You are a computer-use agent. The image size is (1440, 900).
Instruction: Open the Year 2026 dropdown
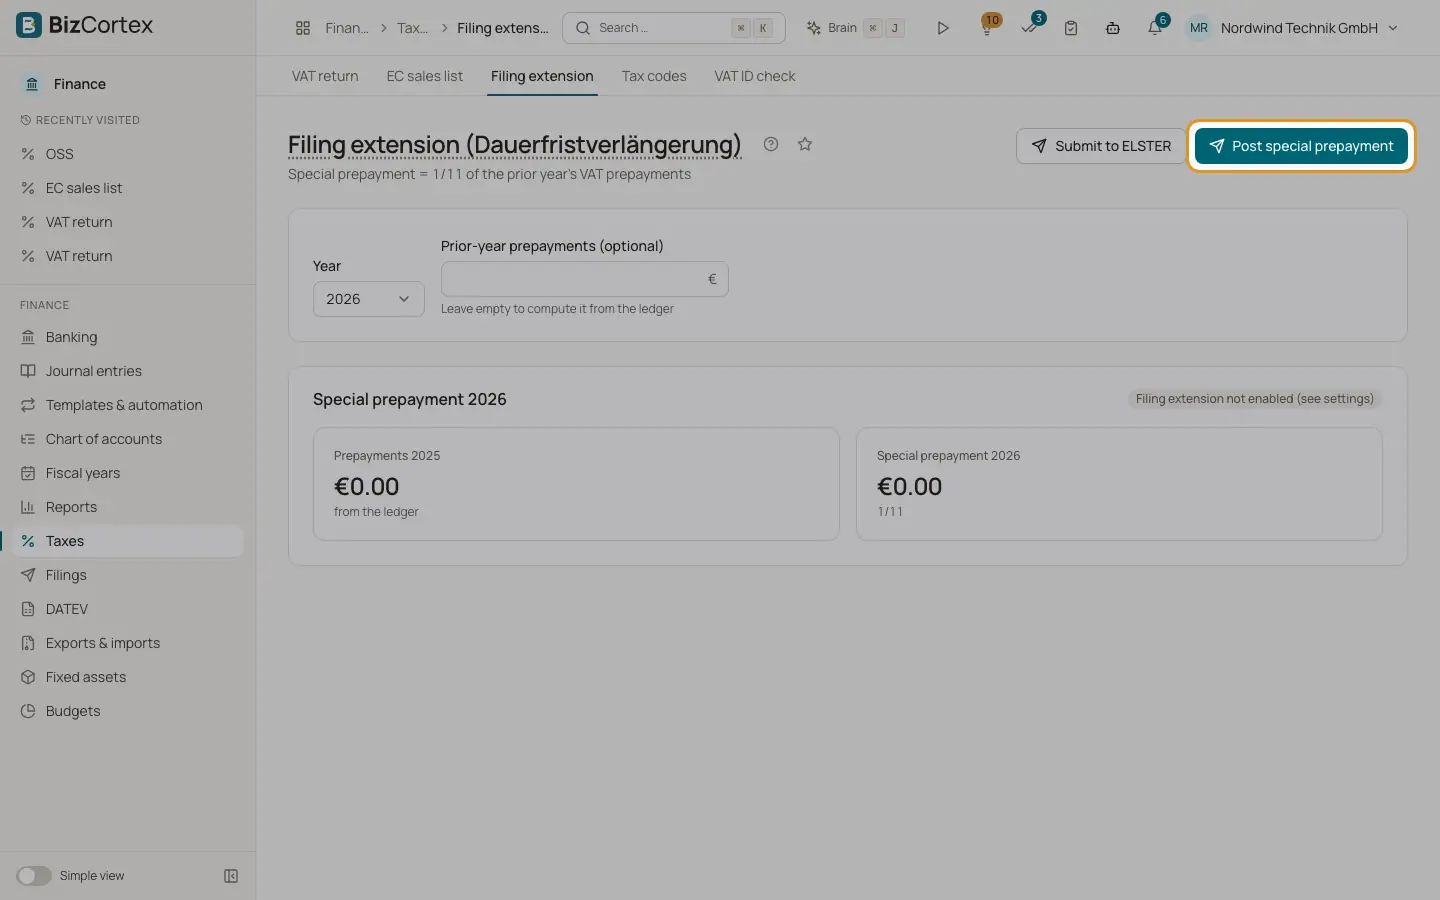tap(368, 299)
